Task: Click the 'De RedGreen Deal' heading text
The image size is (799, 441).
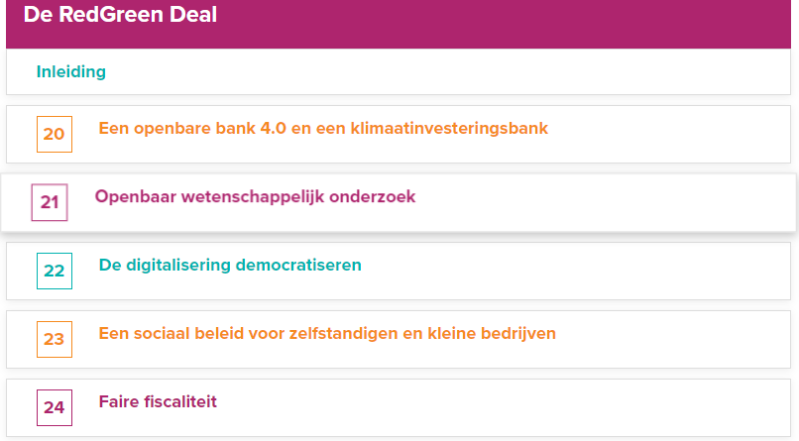Action: tap(120, 15)
